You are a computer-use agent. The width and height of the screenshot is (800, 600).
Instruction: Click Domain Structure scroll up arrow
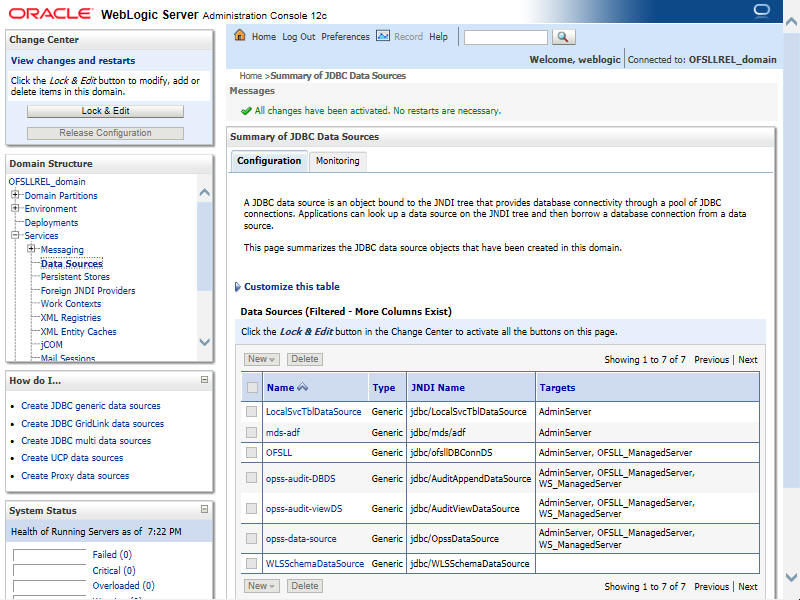tap(205, 192)
